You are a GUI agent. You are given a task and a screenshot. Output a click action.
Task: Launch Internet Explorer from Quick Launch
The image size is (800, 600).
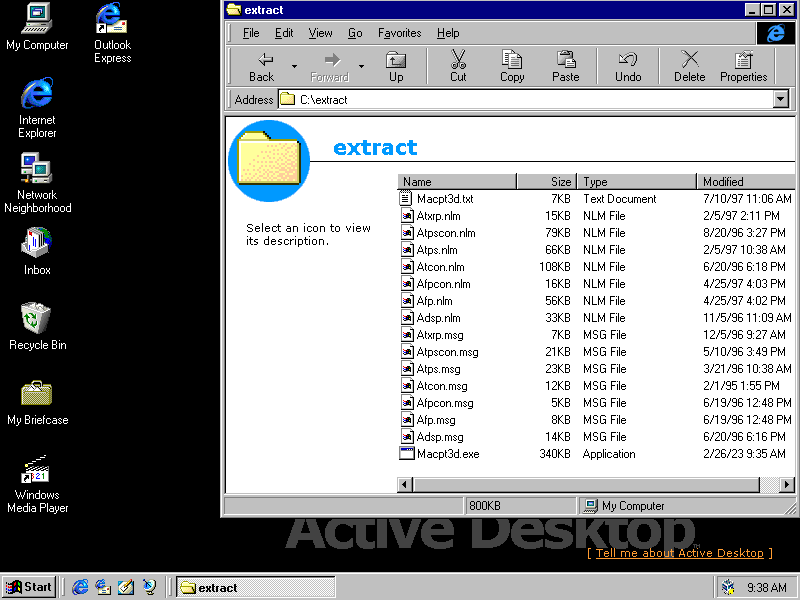(80, 587)
